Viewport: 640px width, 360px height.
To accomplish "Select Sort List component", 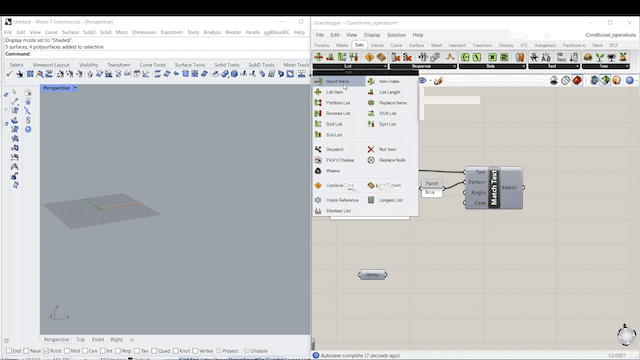I will pos(334,124).
